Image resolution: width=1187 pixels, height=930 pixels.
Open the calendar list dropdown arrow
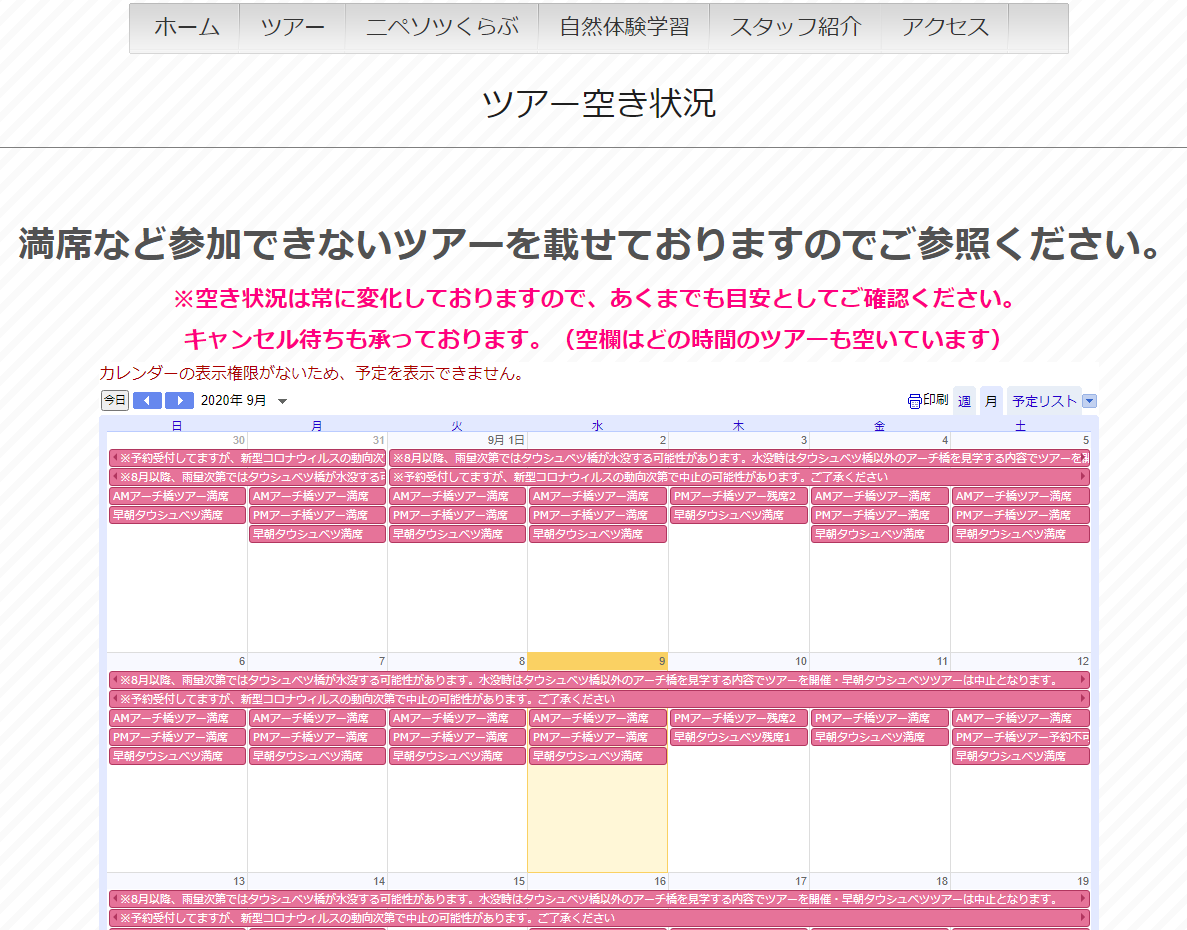click(x=1089, y=401)
